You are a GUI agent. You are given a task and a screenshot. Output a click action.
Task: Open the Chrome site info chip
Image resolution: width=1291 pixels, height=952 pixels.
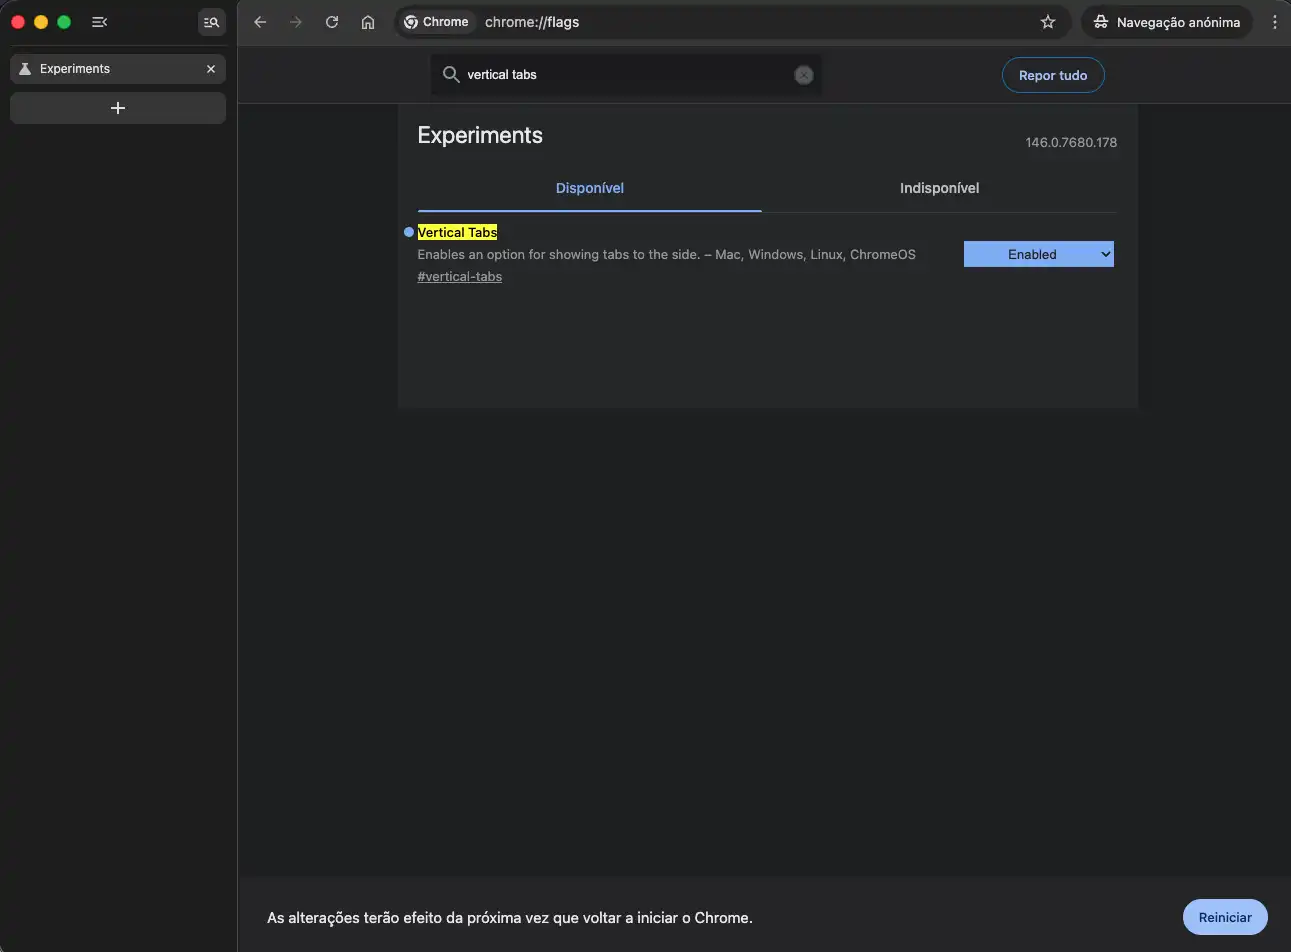(436, 22)
